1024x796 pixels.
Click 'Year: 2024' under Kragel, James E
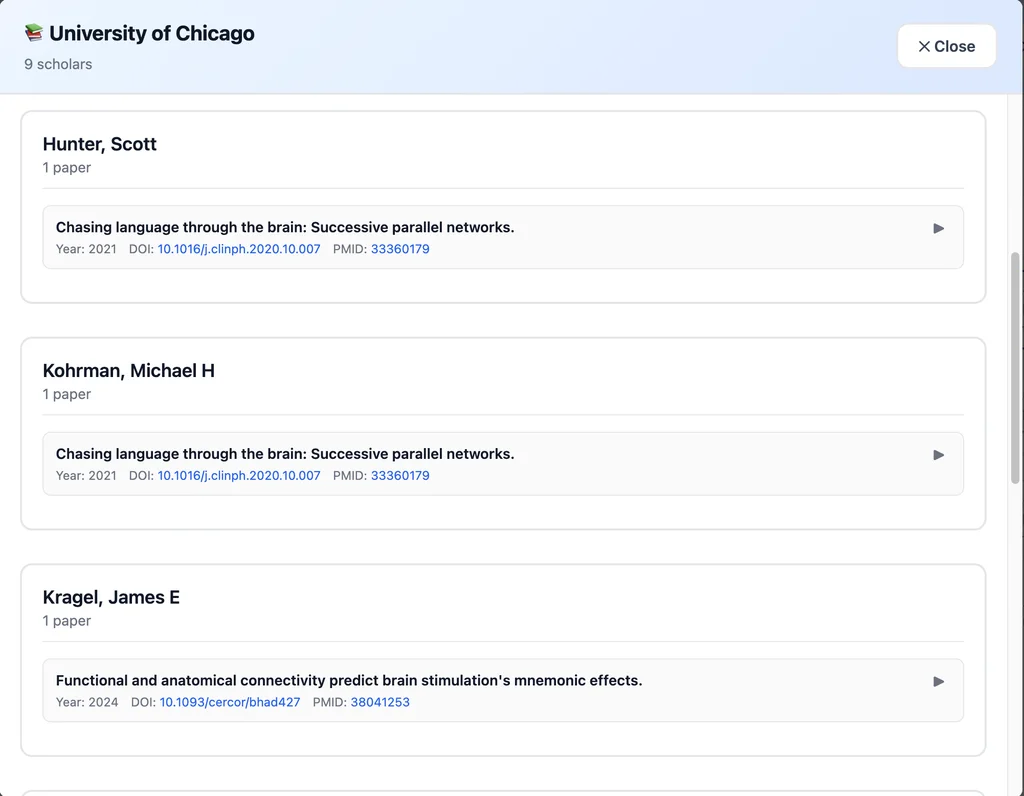(x=87, y=702)
